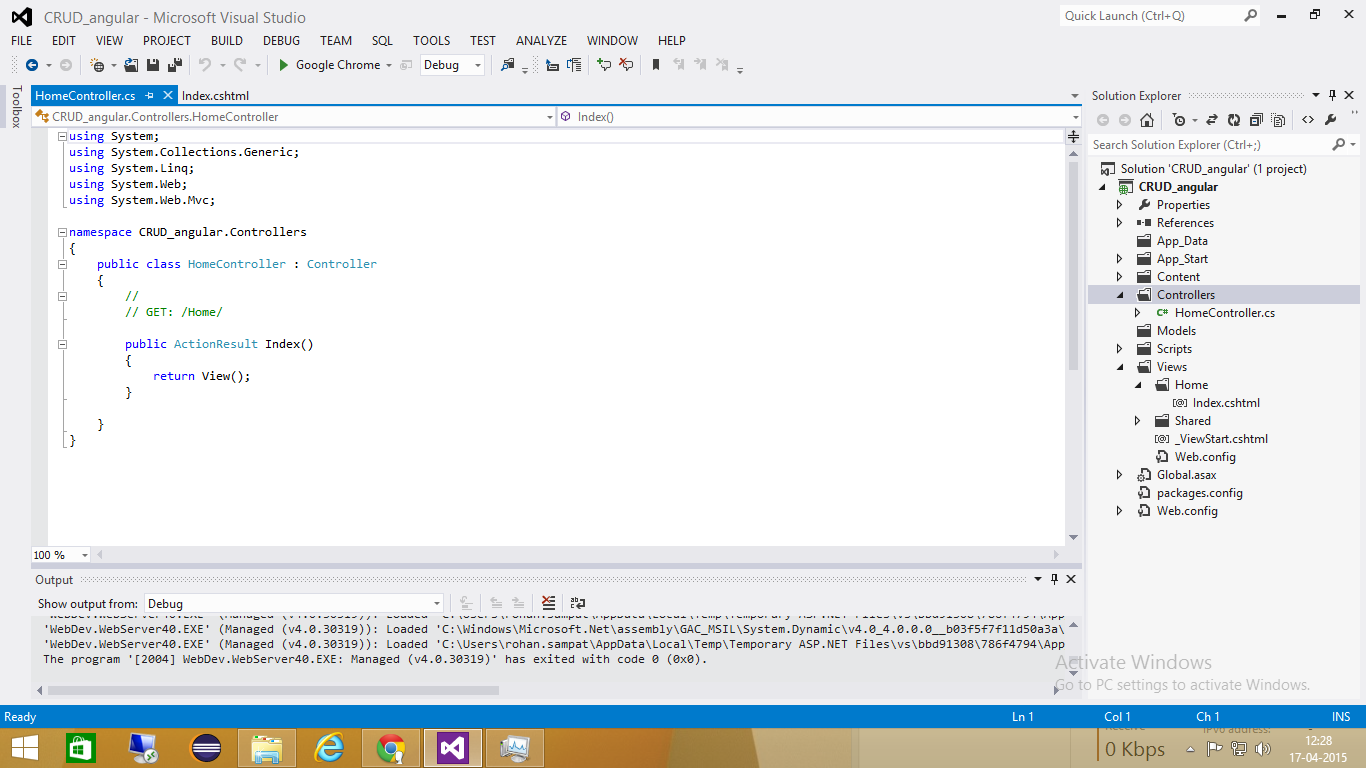Click the Home icon in Solution Explorer

(x=1147, y=120)
